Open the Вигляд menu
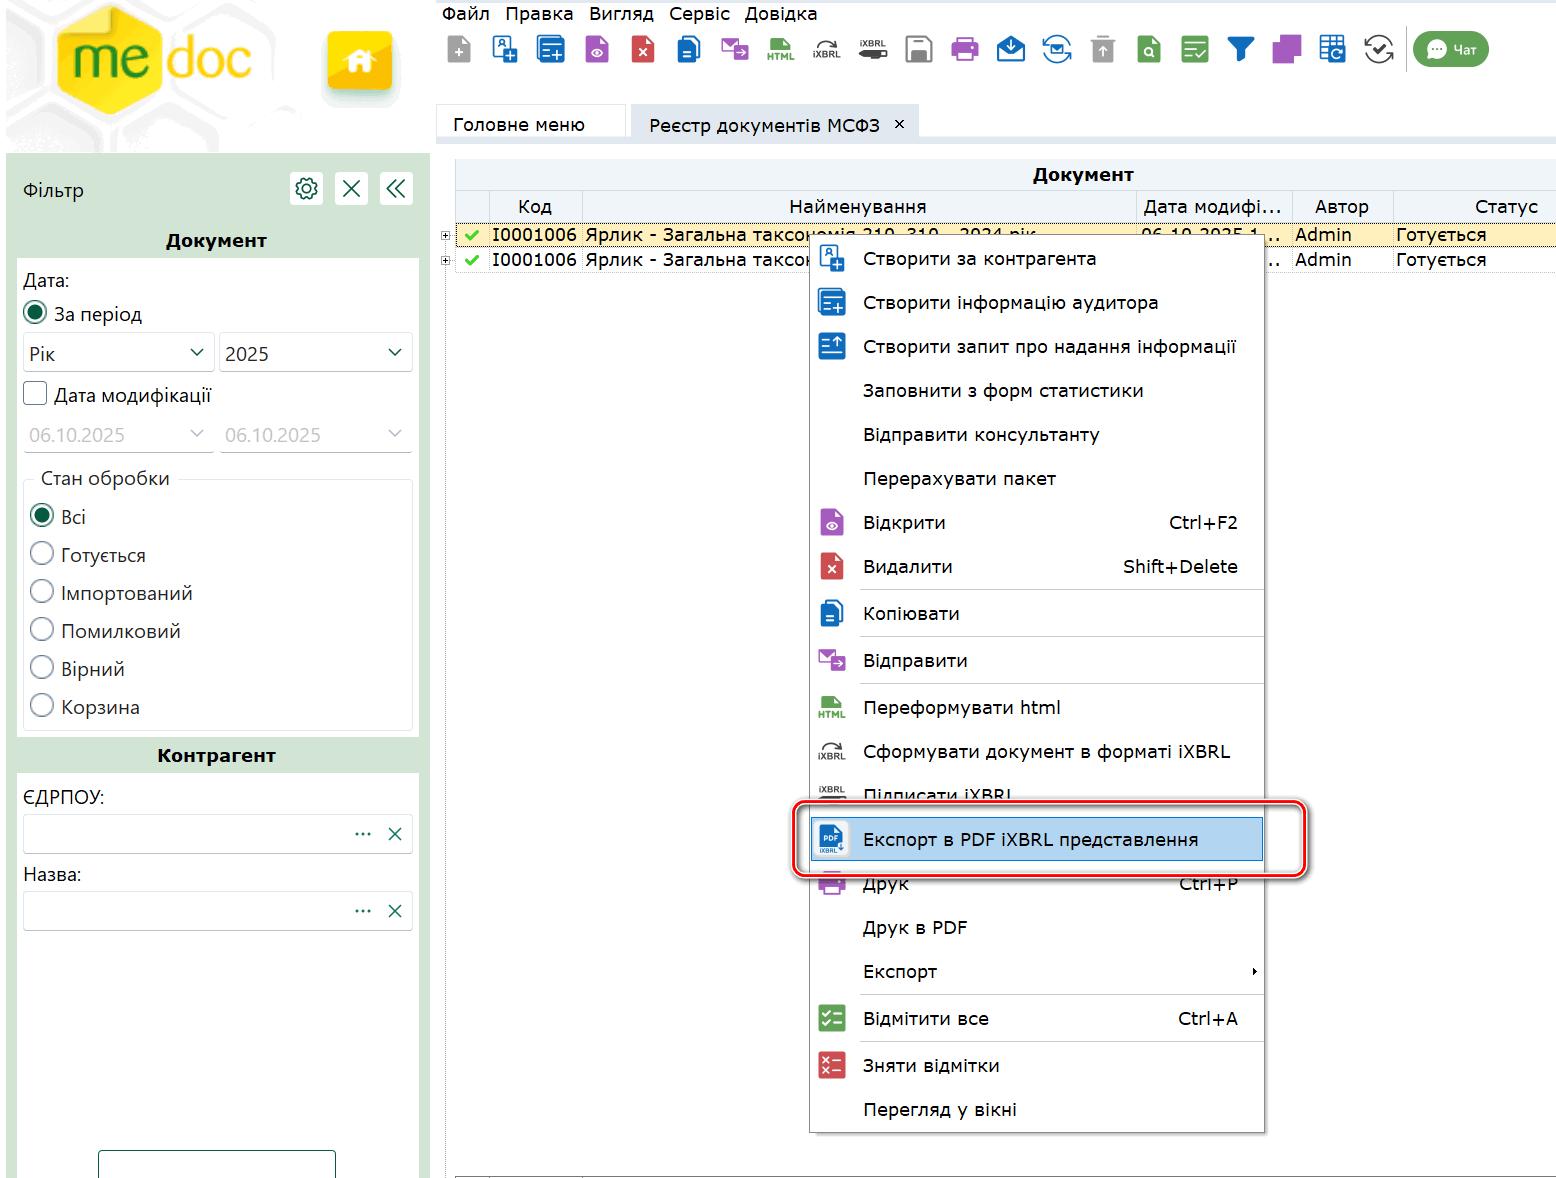1556x1178 pixels. pos(621,14)
